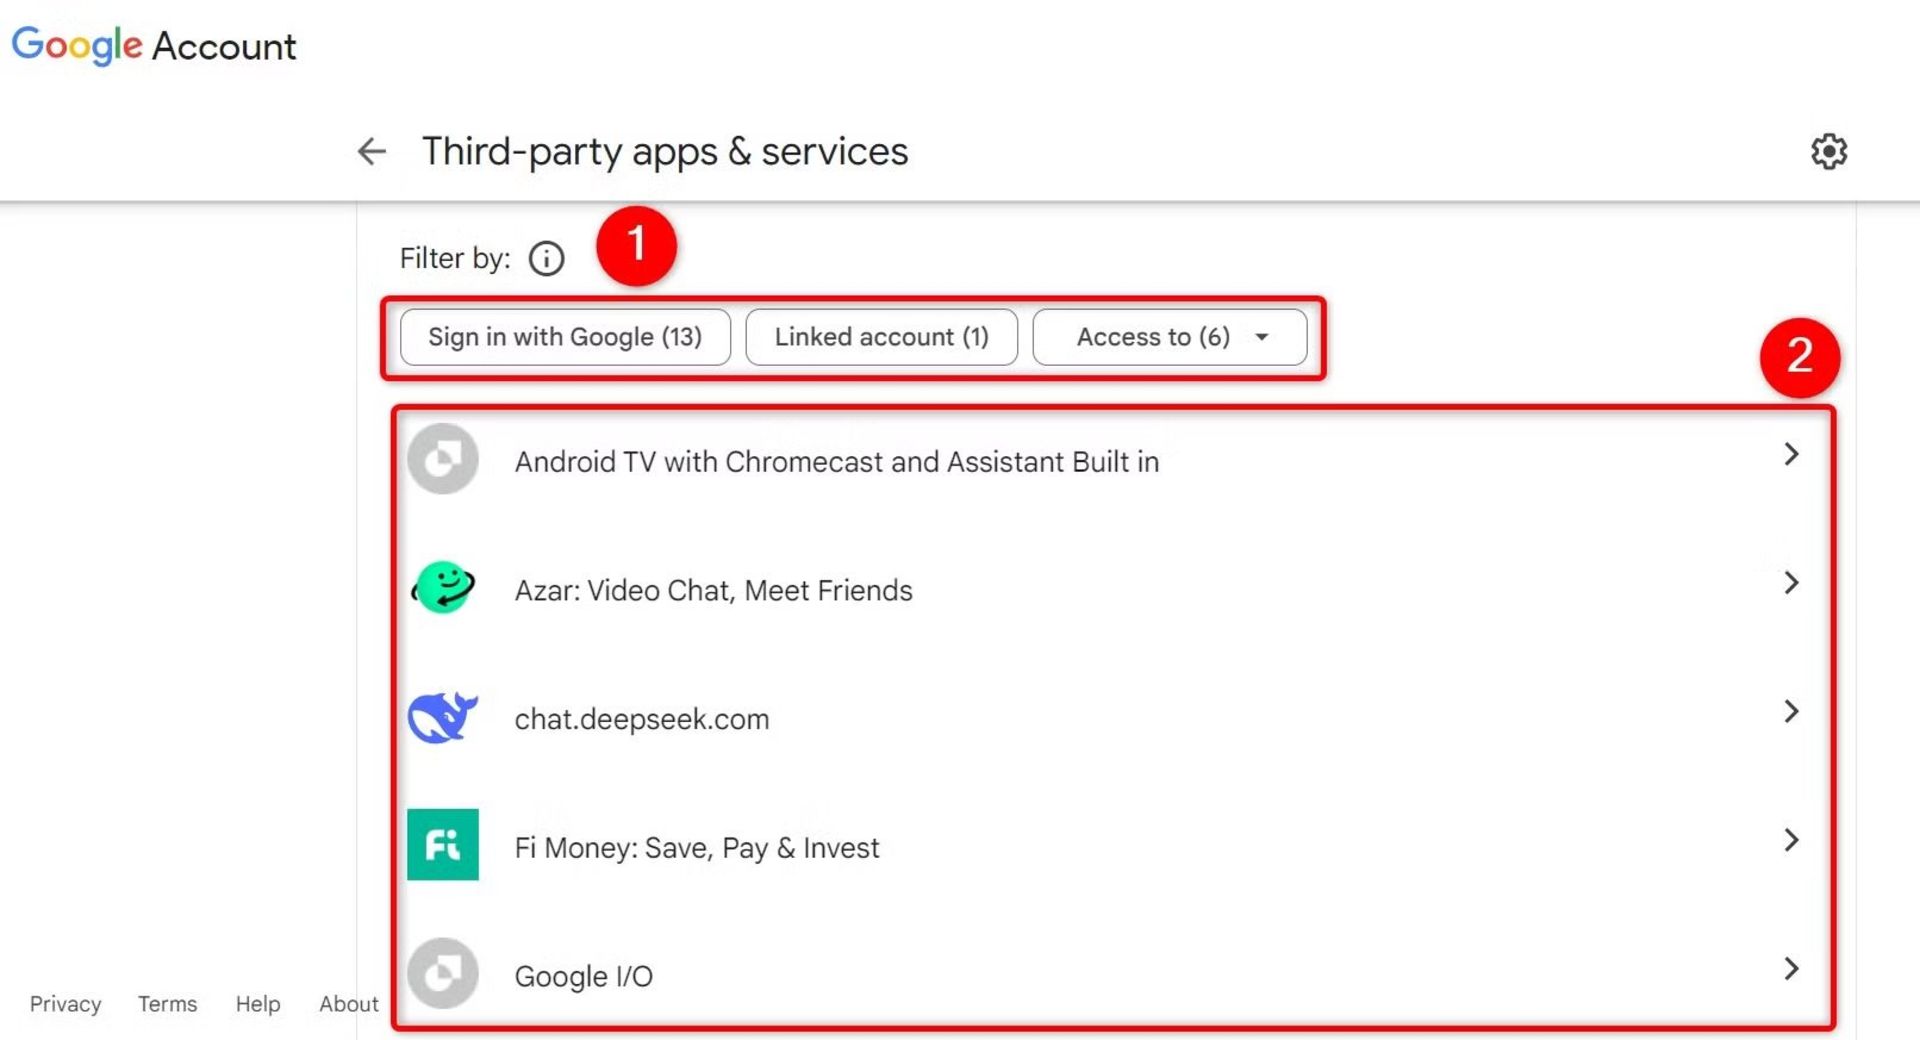Open the Access to dropdown filter

(x=1169, y=337)
